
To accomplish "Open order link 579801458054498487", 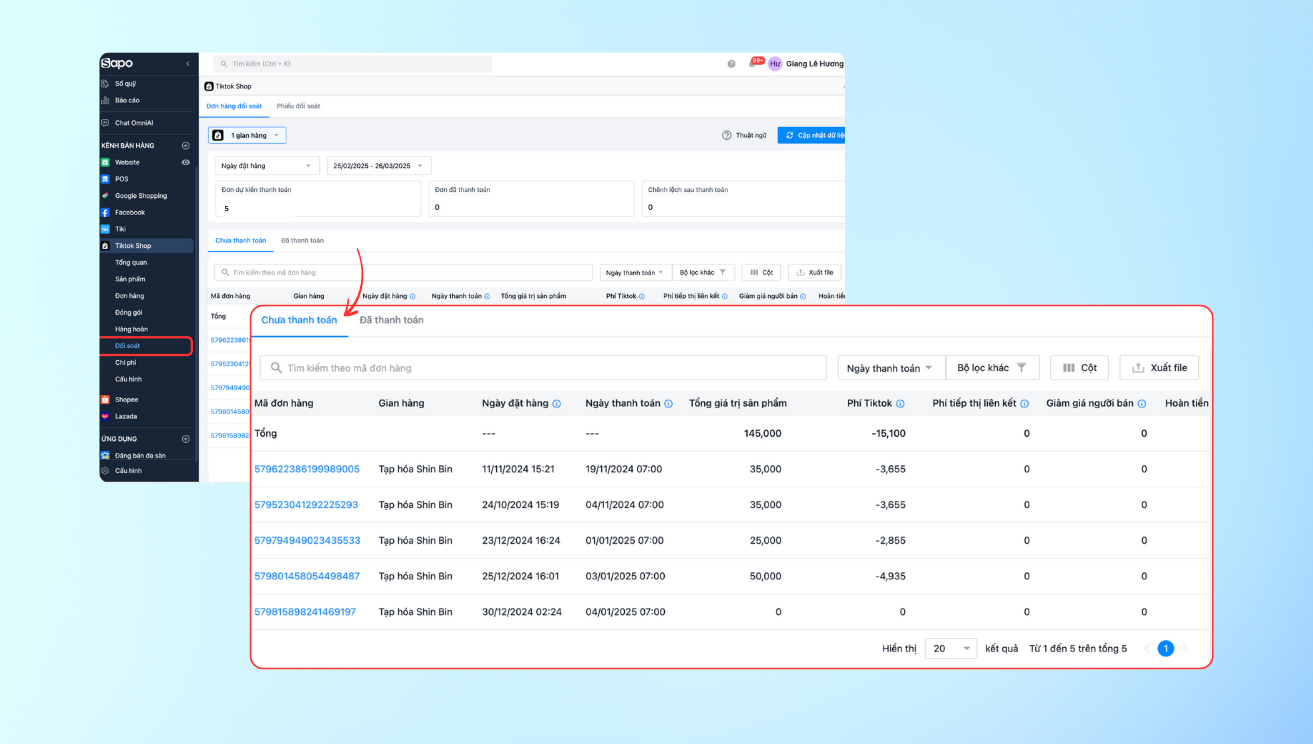I will (x=307, y=576).
